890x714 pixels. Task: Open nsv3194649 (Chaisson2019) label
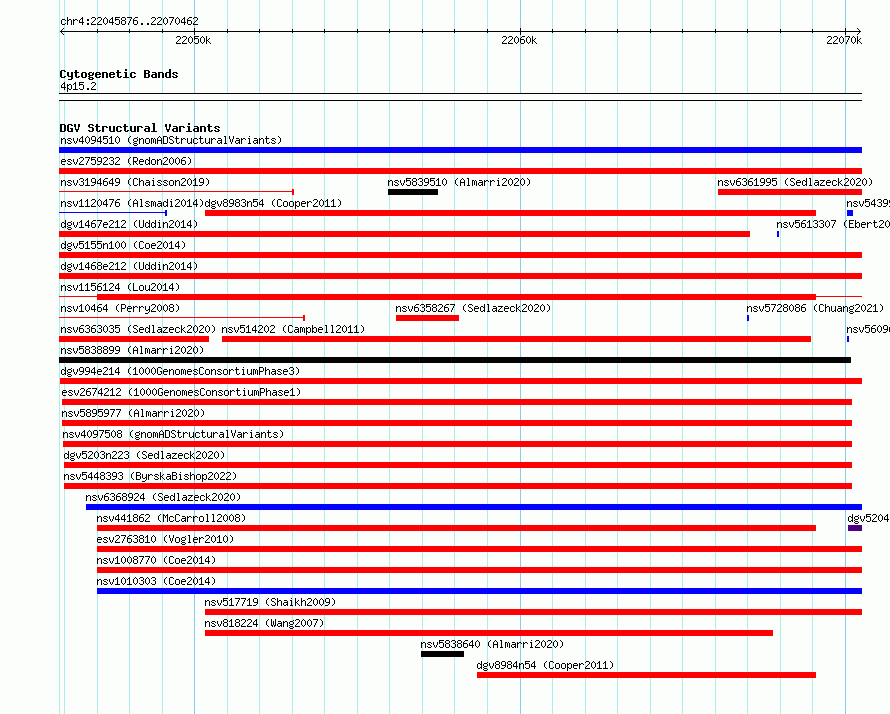pyautogui.click(x=135, y=182)
